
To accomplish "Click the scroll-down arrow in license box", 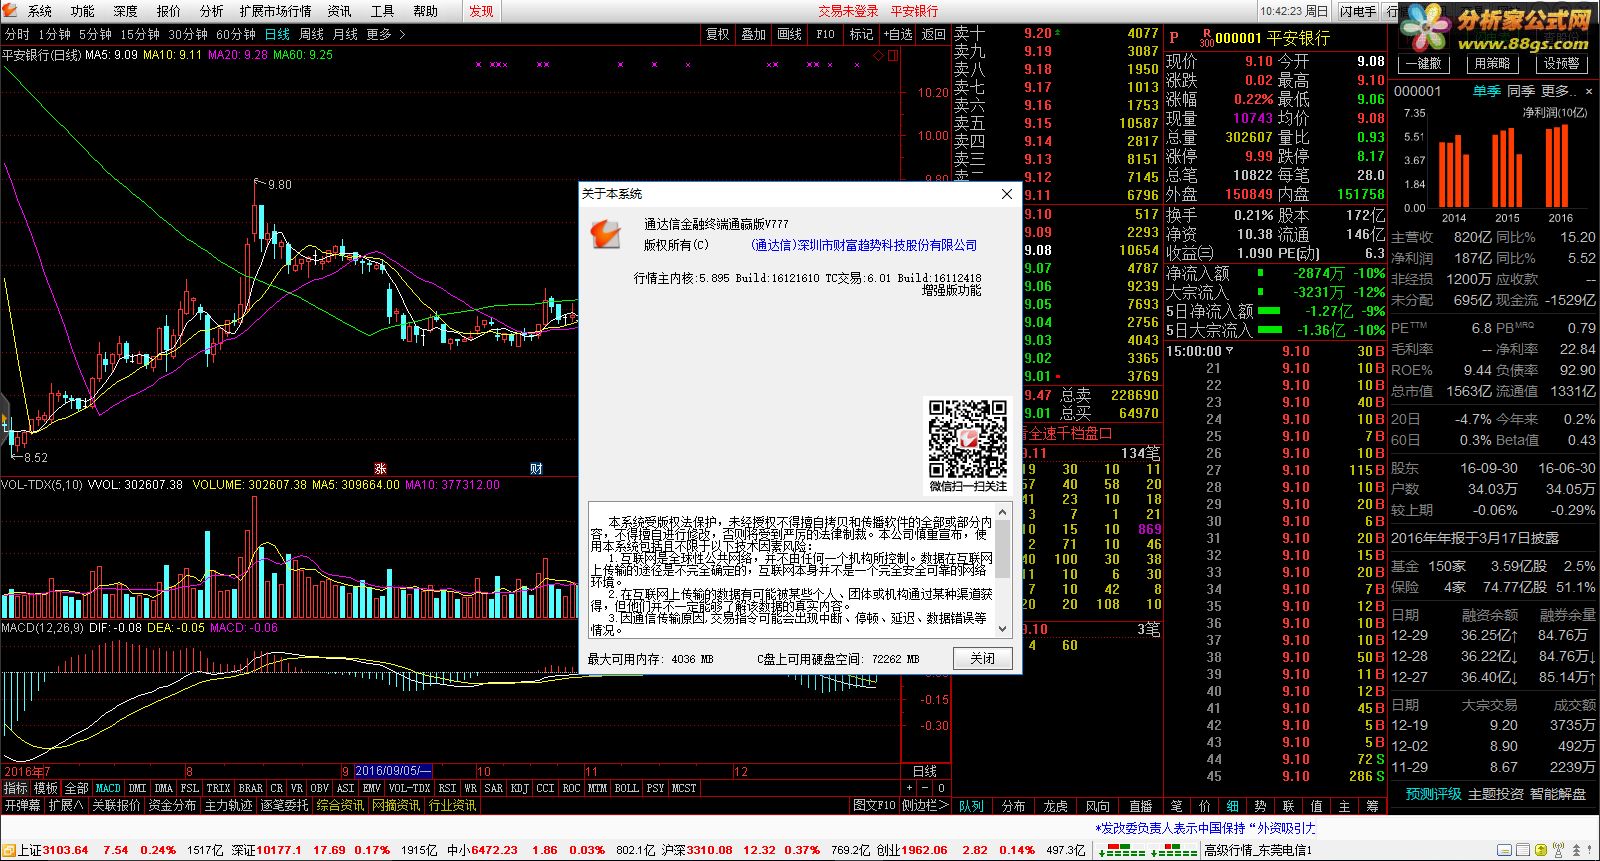I will (1003, 630).
